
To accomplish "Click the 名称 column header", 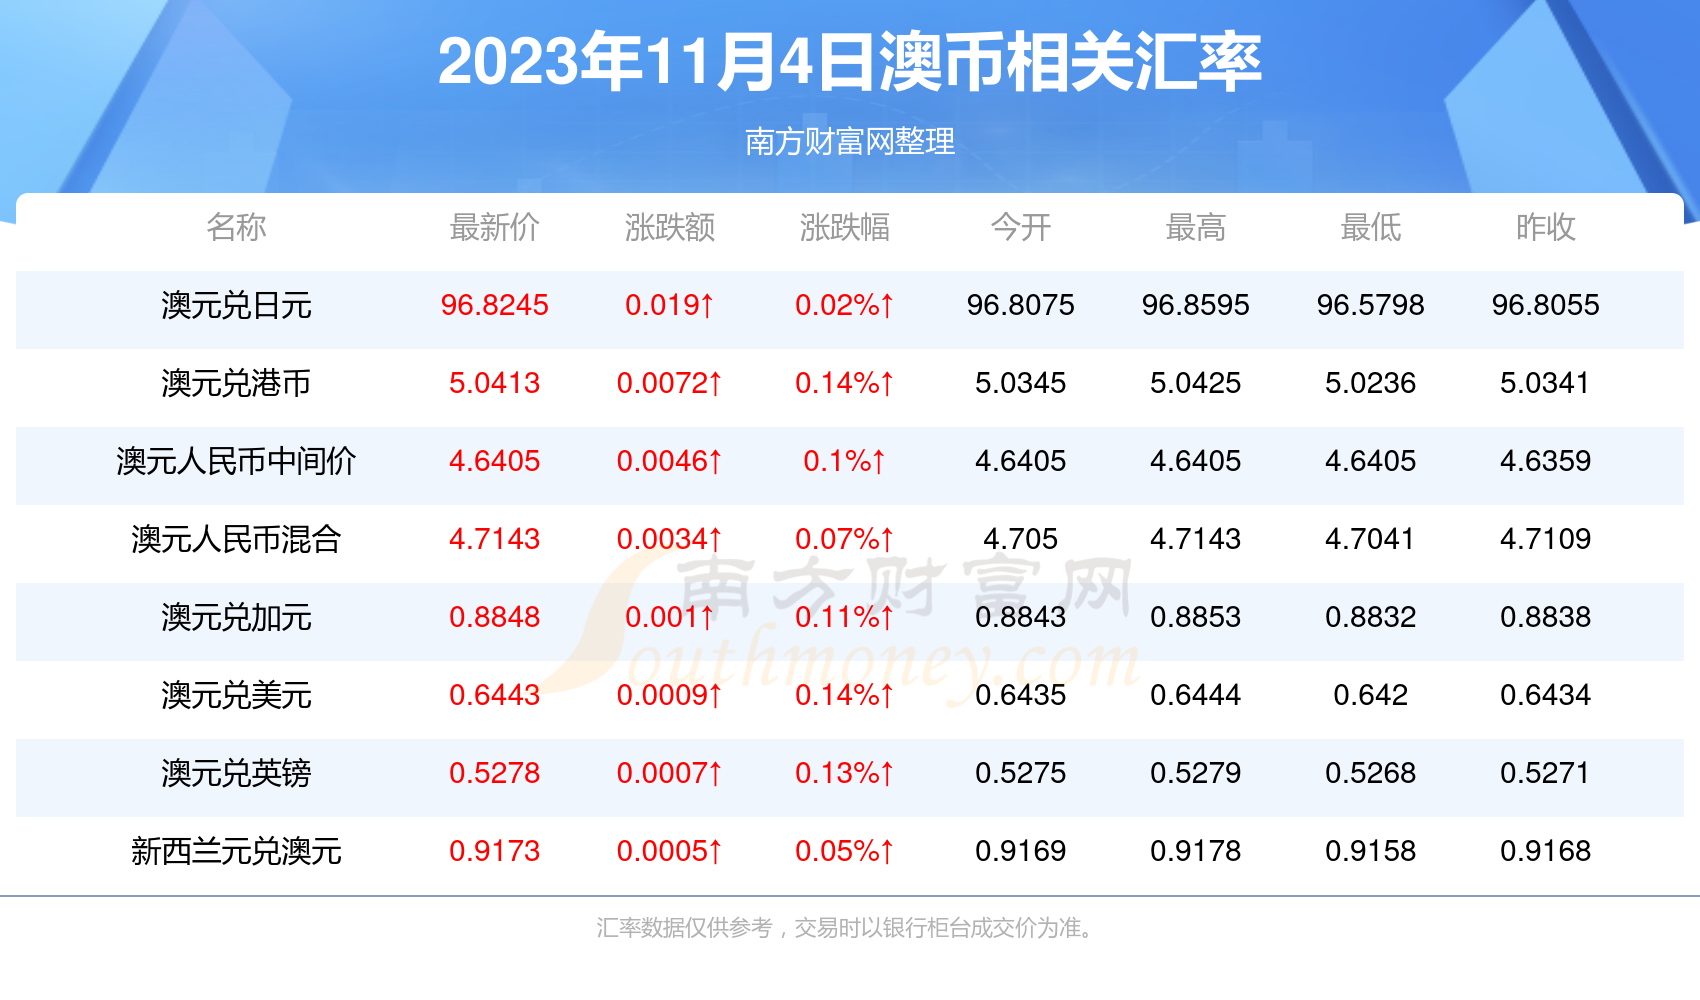I will point(236,227).
